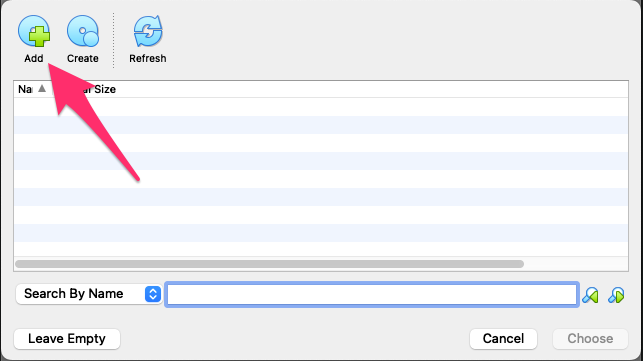Click the greyed-out Choose button

click(590, 339)
